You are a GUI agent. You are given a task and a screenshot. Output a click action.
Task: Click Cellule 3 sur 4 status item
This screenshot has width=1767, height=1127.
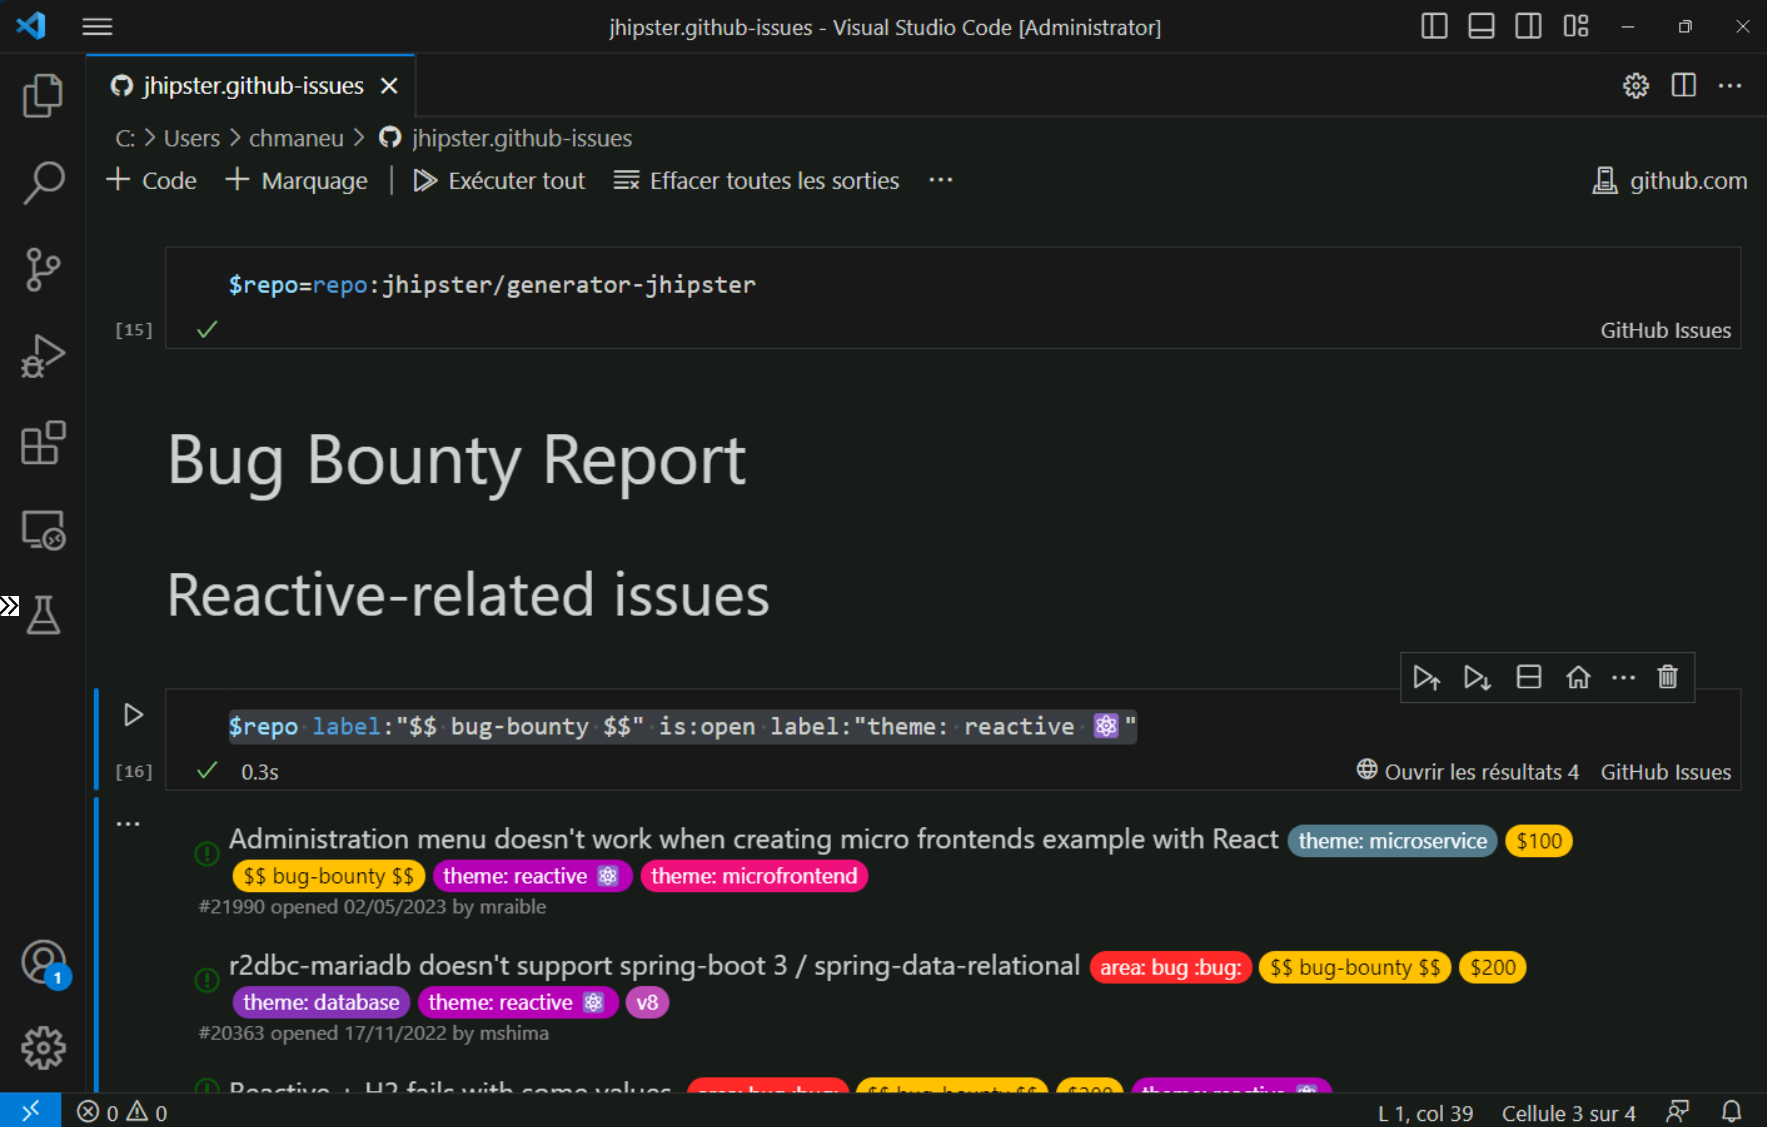[x=1568, y=1113]
